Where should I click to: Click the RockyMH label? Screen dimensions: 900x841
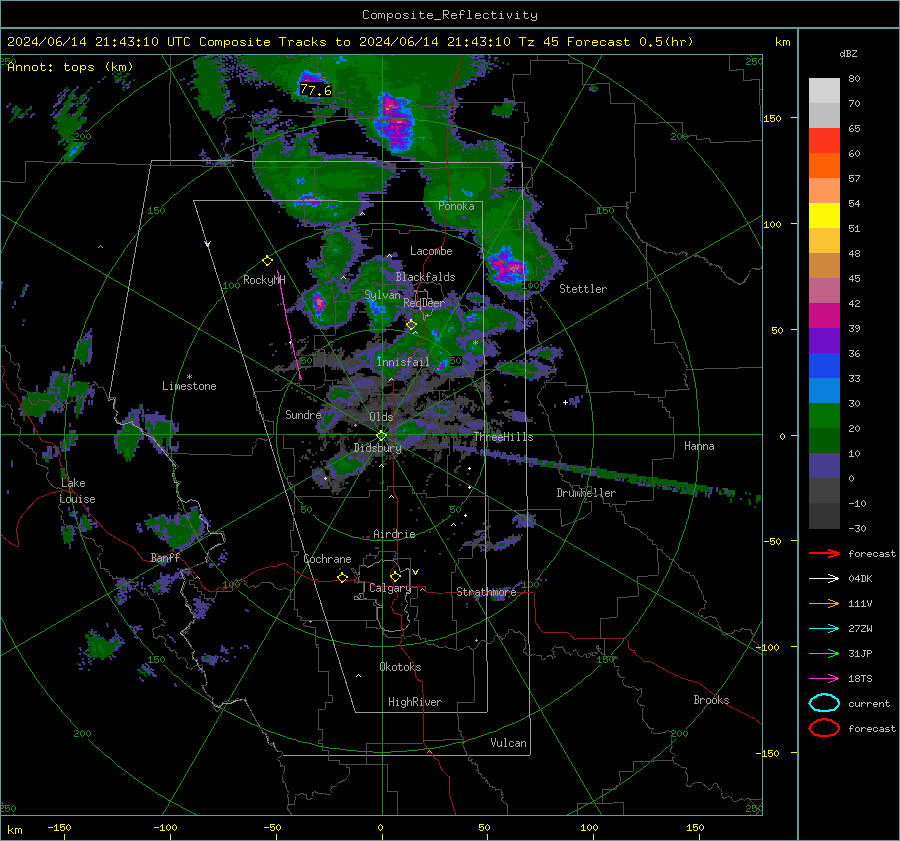(264, 280)
